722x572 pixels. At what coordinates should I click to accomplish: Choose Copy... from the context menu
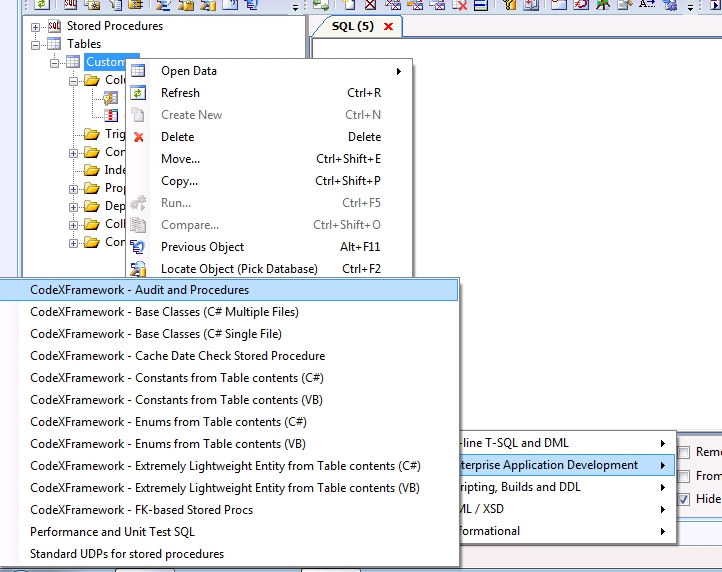(x=269, y=181)
